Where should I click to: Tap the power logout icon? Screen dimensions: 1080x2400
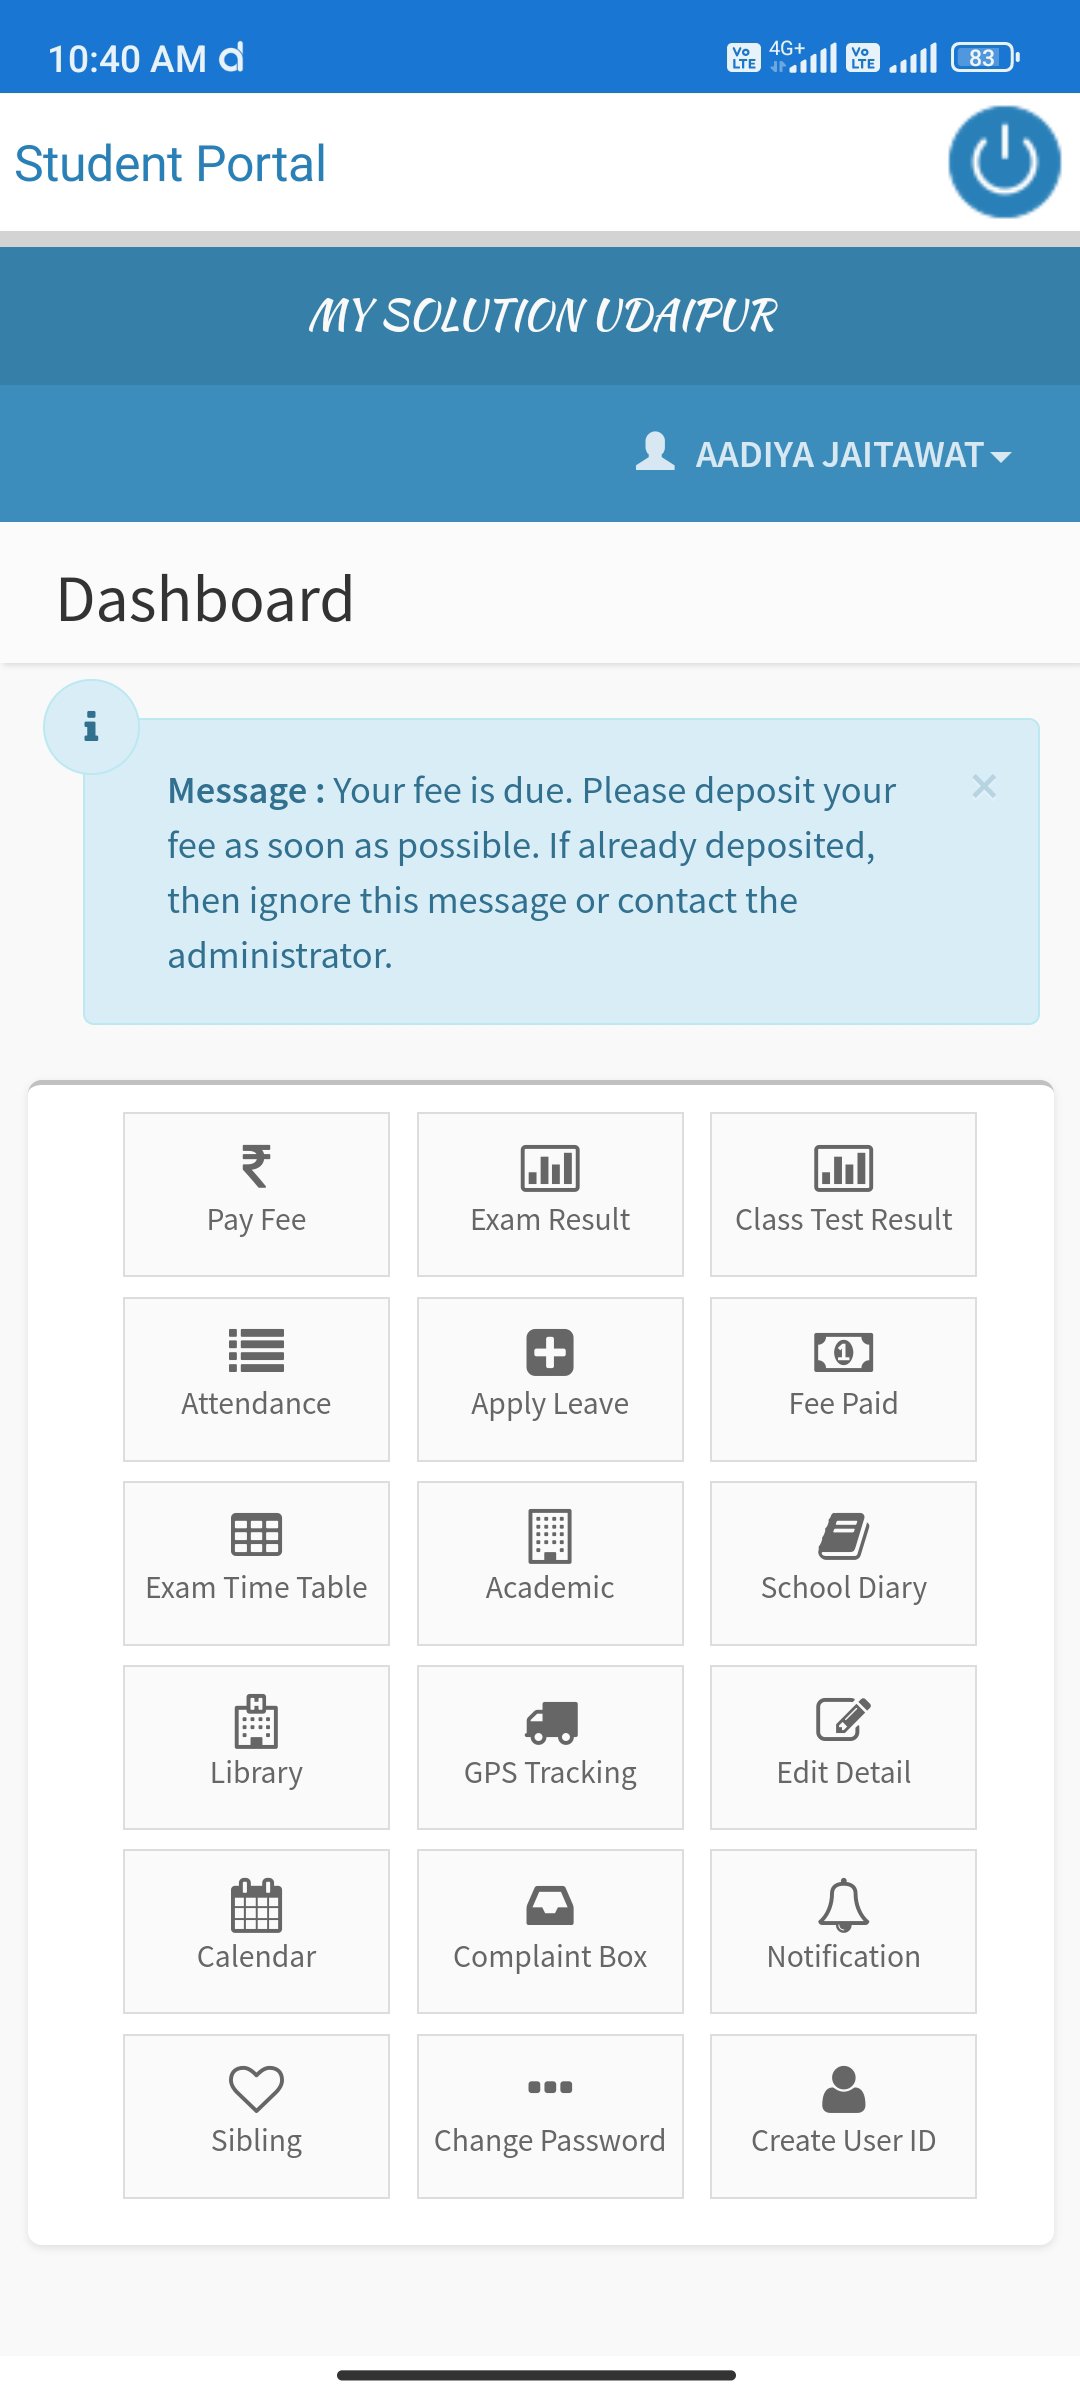pyautogui.click(x=1004, y=162)
